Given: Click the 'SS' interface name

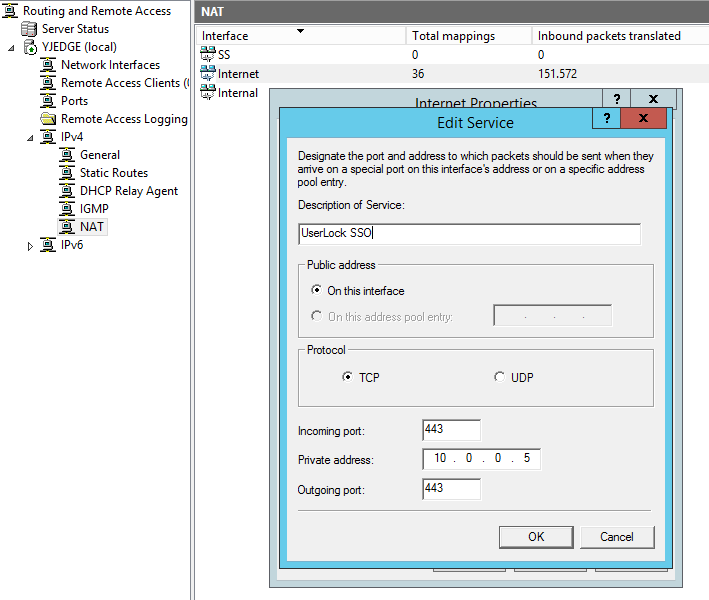Looking at the screenshot, I should (x=224, y=55).
